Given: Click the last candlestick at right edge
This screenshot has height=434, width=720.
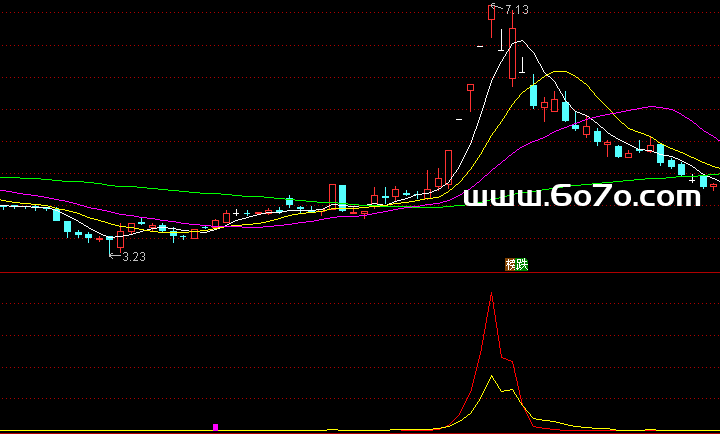Looking at the screenshot, I should pos(714,185).
